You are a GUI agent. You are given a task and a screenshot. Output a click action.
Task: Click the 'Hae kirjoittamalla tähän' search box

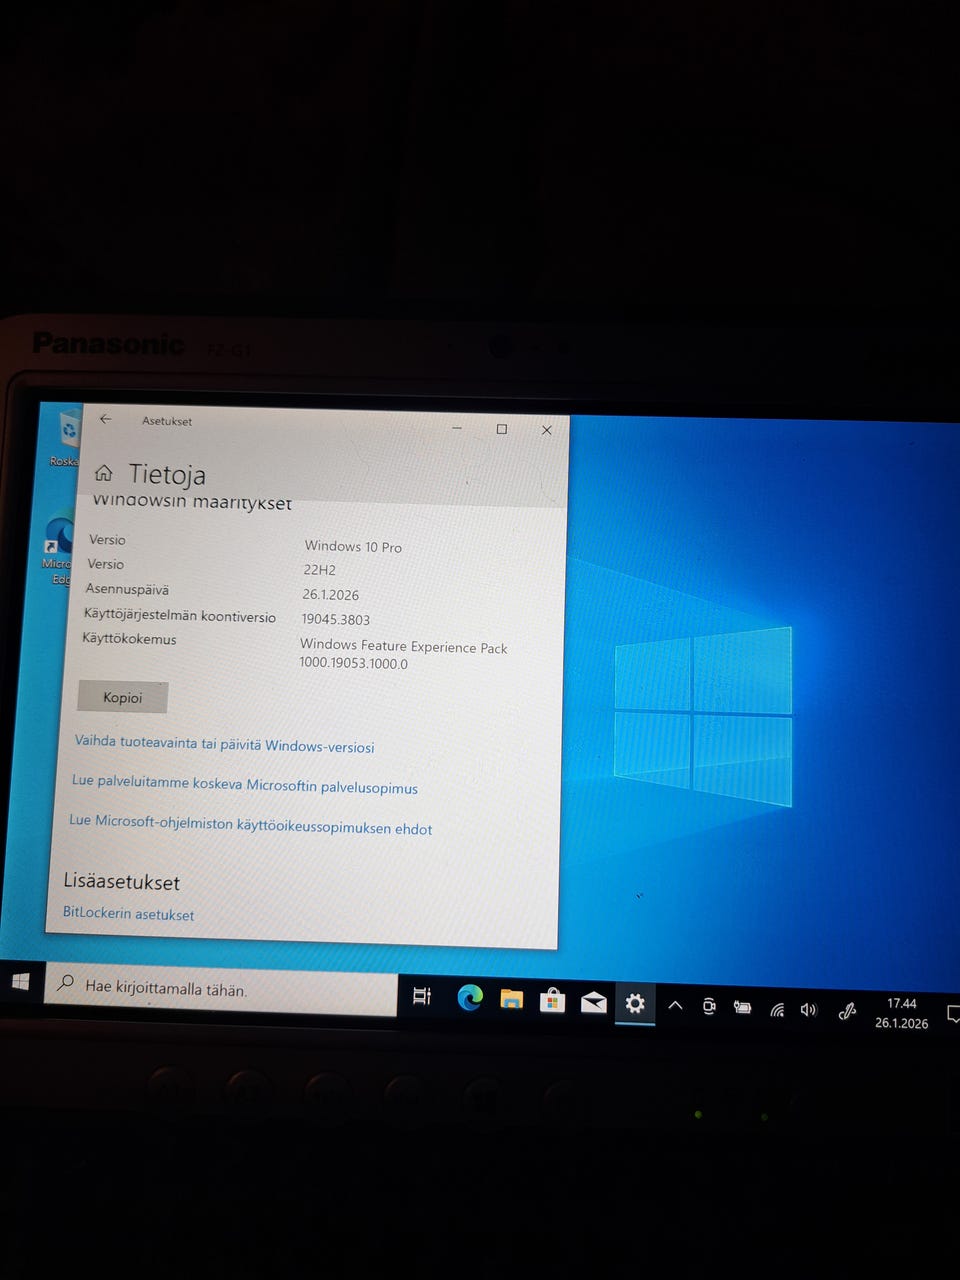point(220,990)
